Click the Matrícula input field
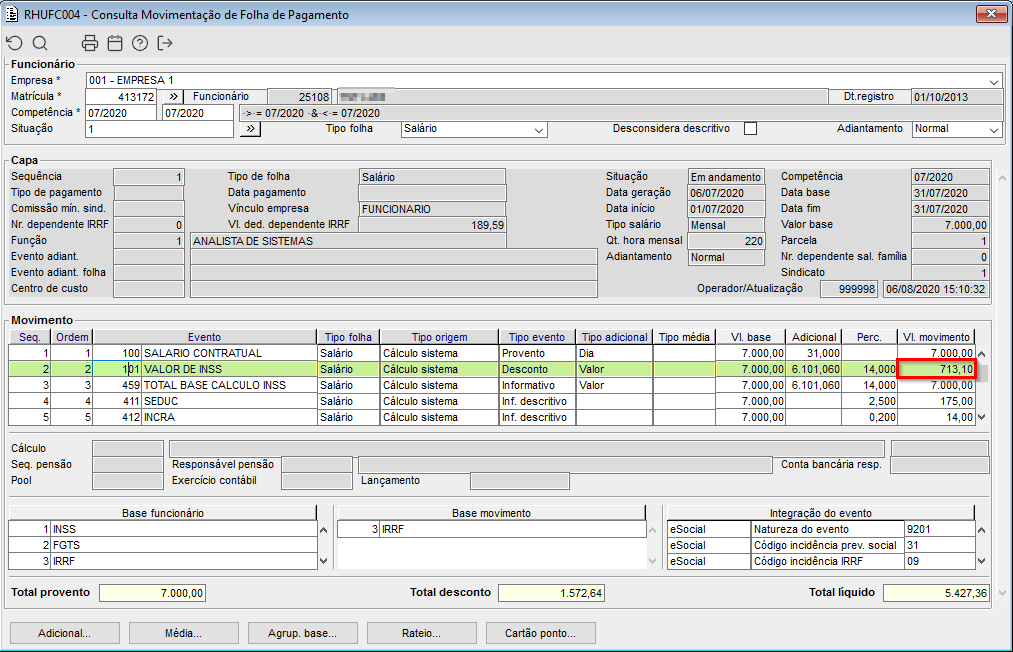 [121, 97]
